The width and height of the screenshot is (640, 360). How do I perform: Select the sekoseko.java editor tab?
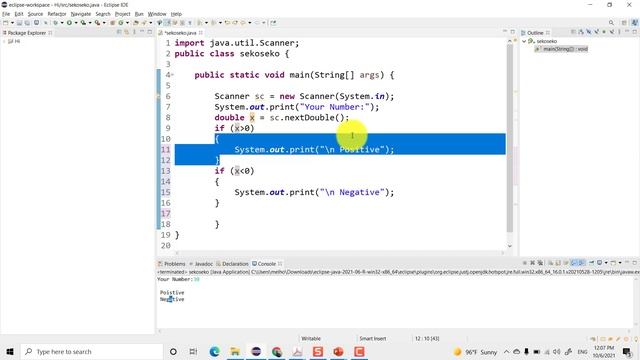pyautogui.click(x=180, y=33)
